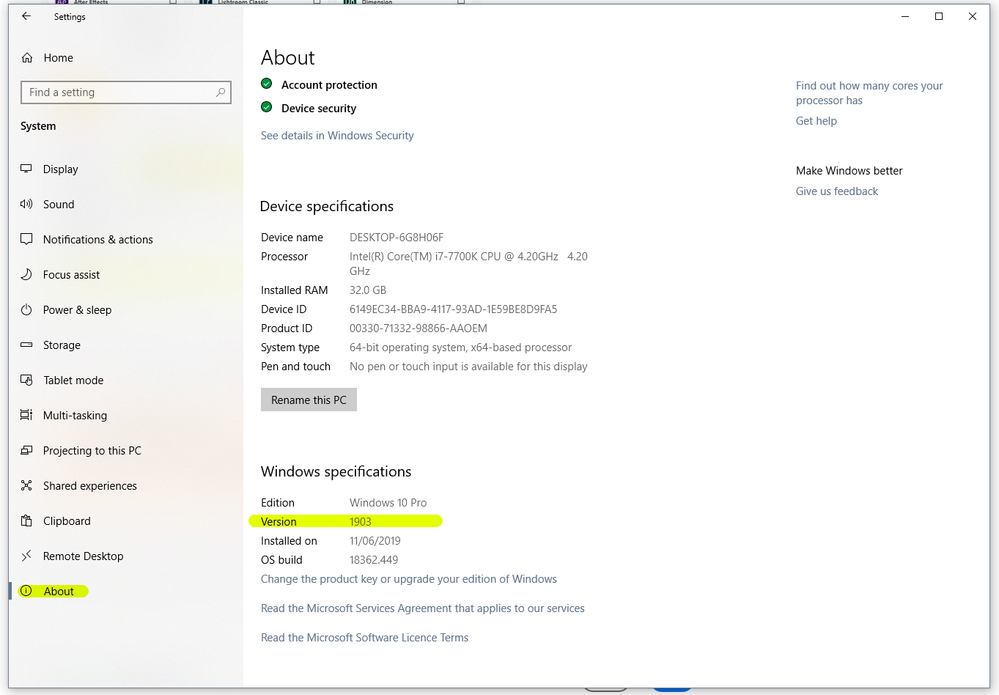Click the Display monitor icon
999x695 pixels.
coord(26,169)
